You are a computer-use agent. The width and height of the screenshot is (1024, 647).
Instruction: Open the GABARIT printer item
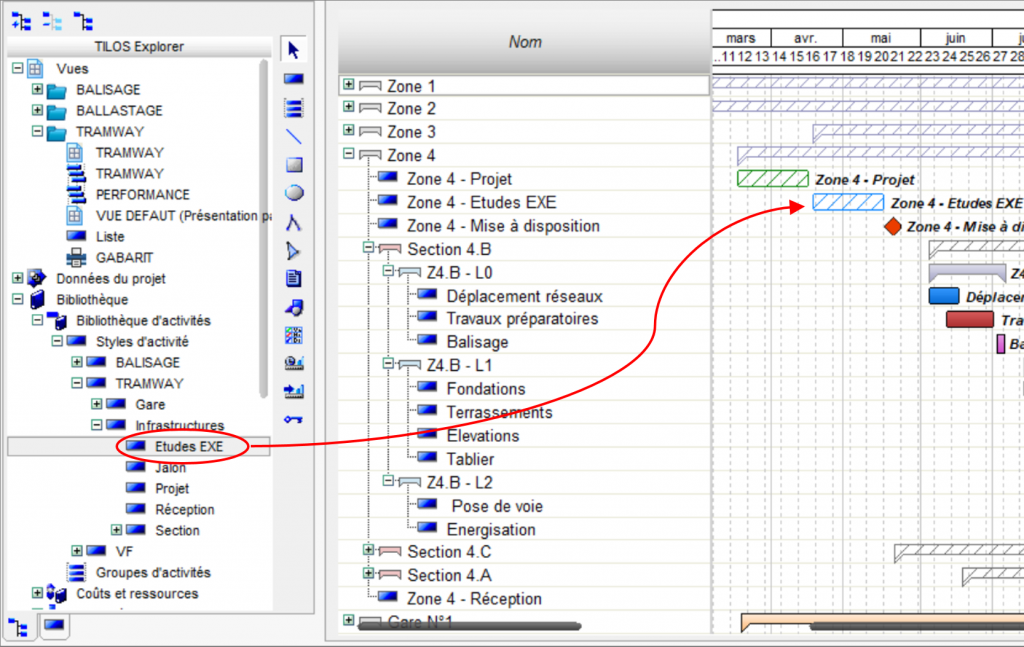coord(124,257)
